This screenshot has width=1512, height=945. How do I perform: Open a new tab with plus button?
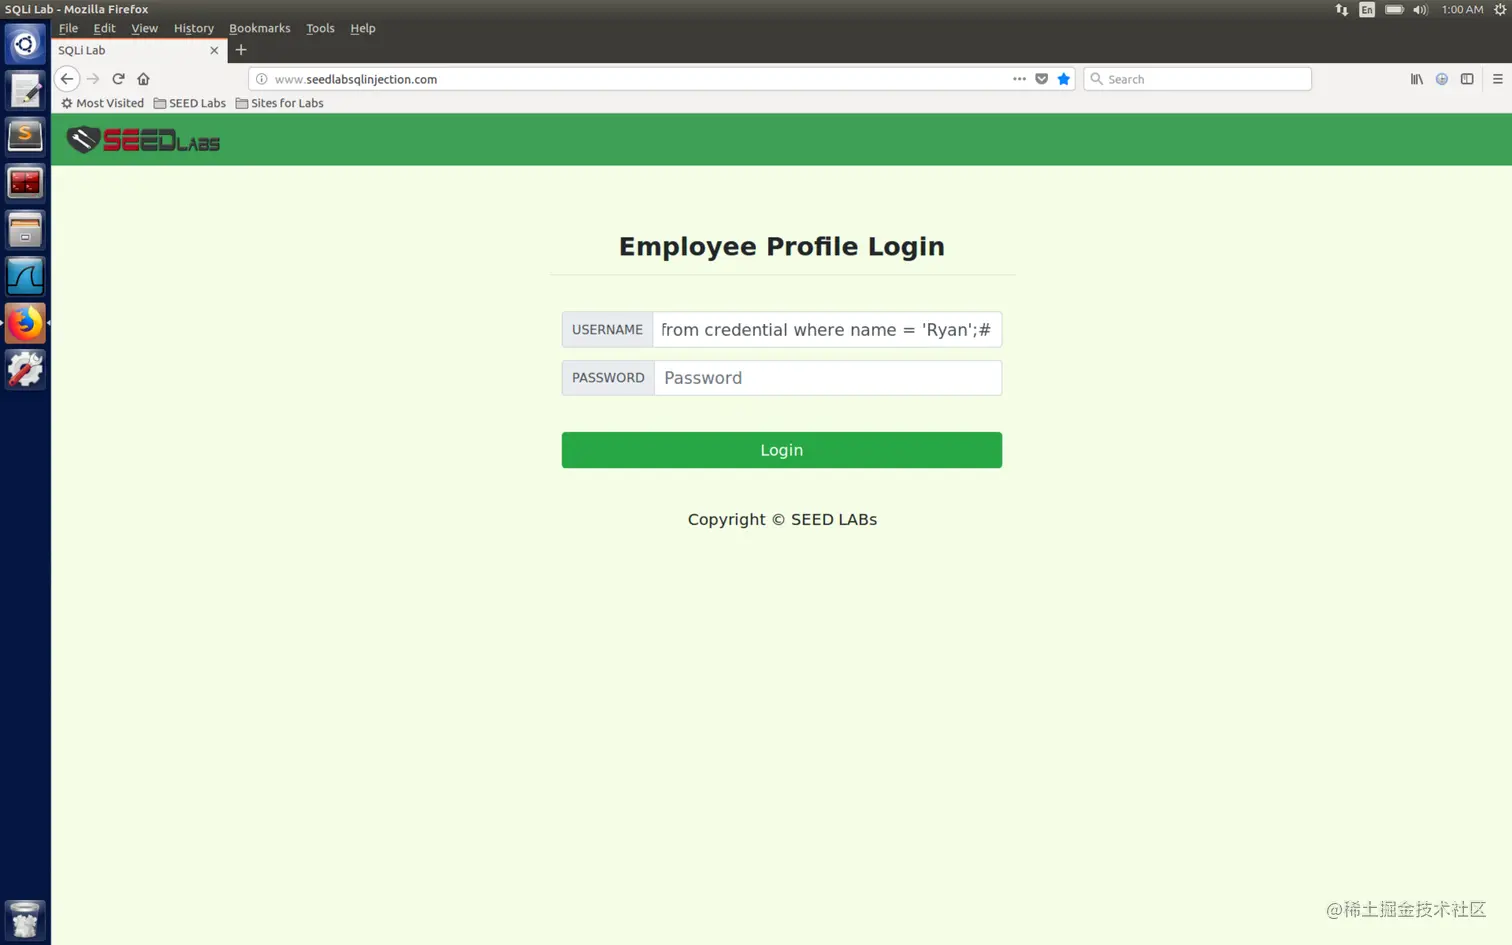(241, 50)
